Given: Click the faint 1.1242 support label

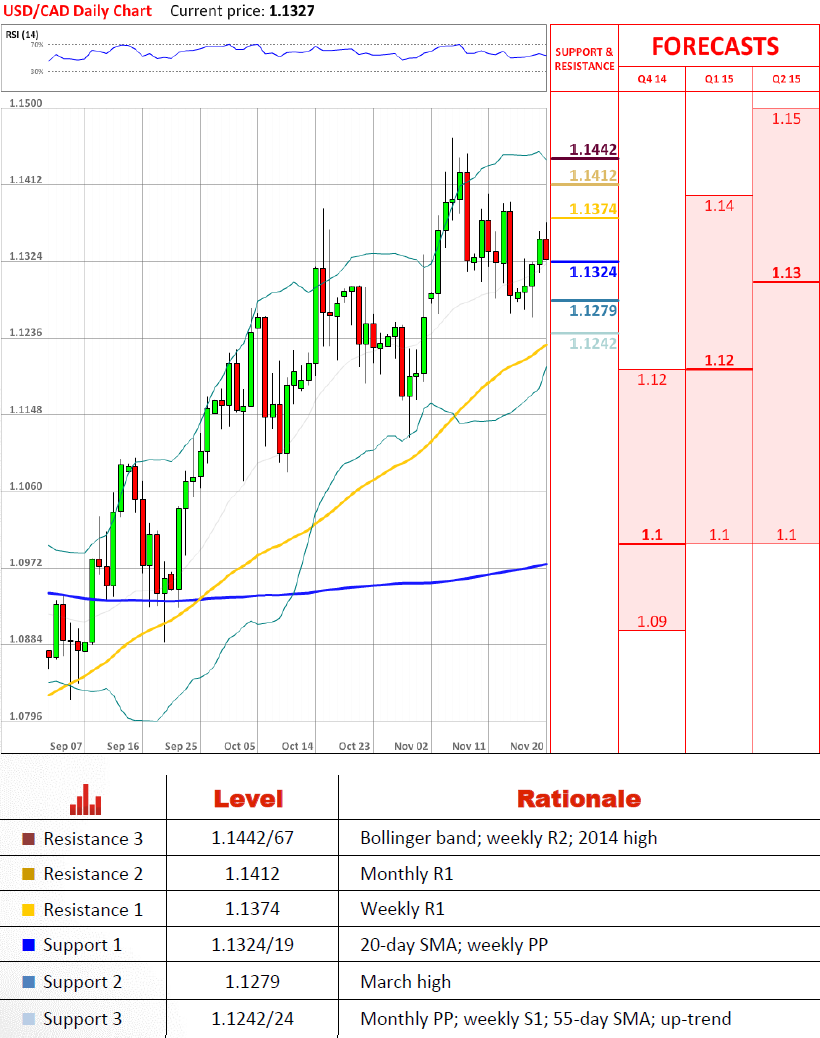Looking at the screenshot, I should (x=593, y=344).
